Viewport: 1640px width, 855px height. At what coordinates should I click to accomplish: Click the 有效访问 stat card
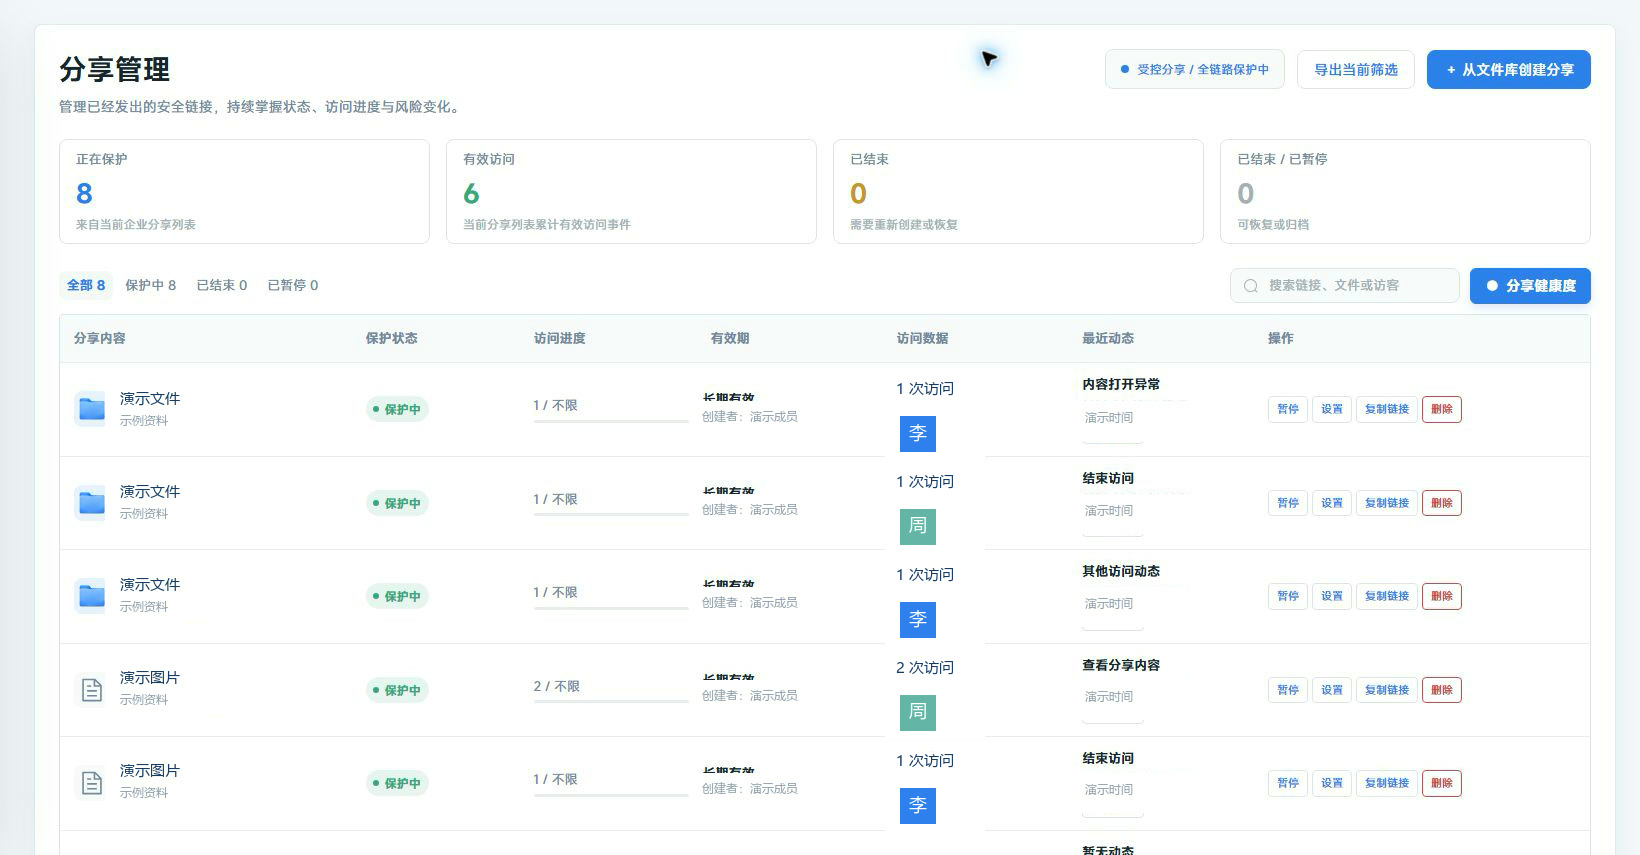tap(631, 191)
